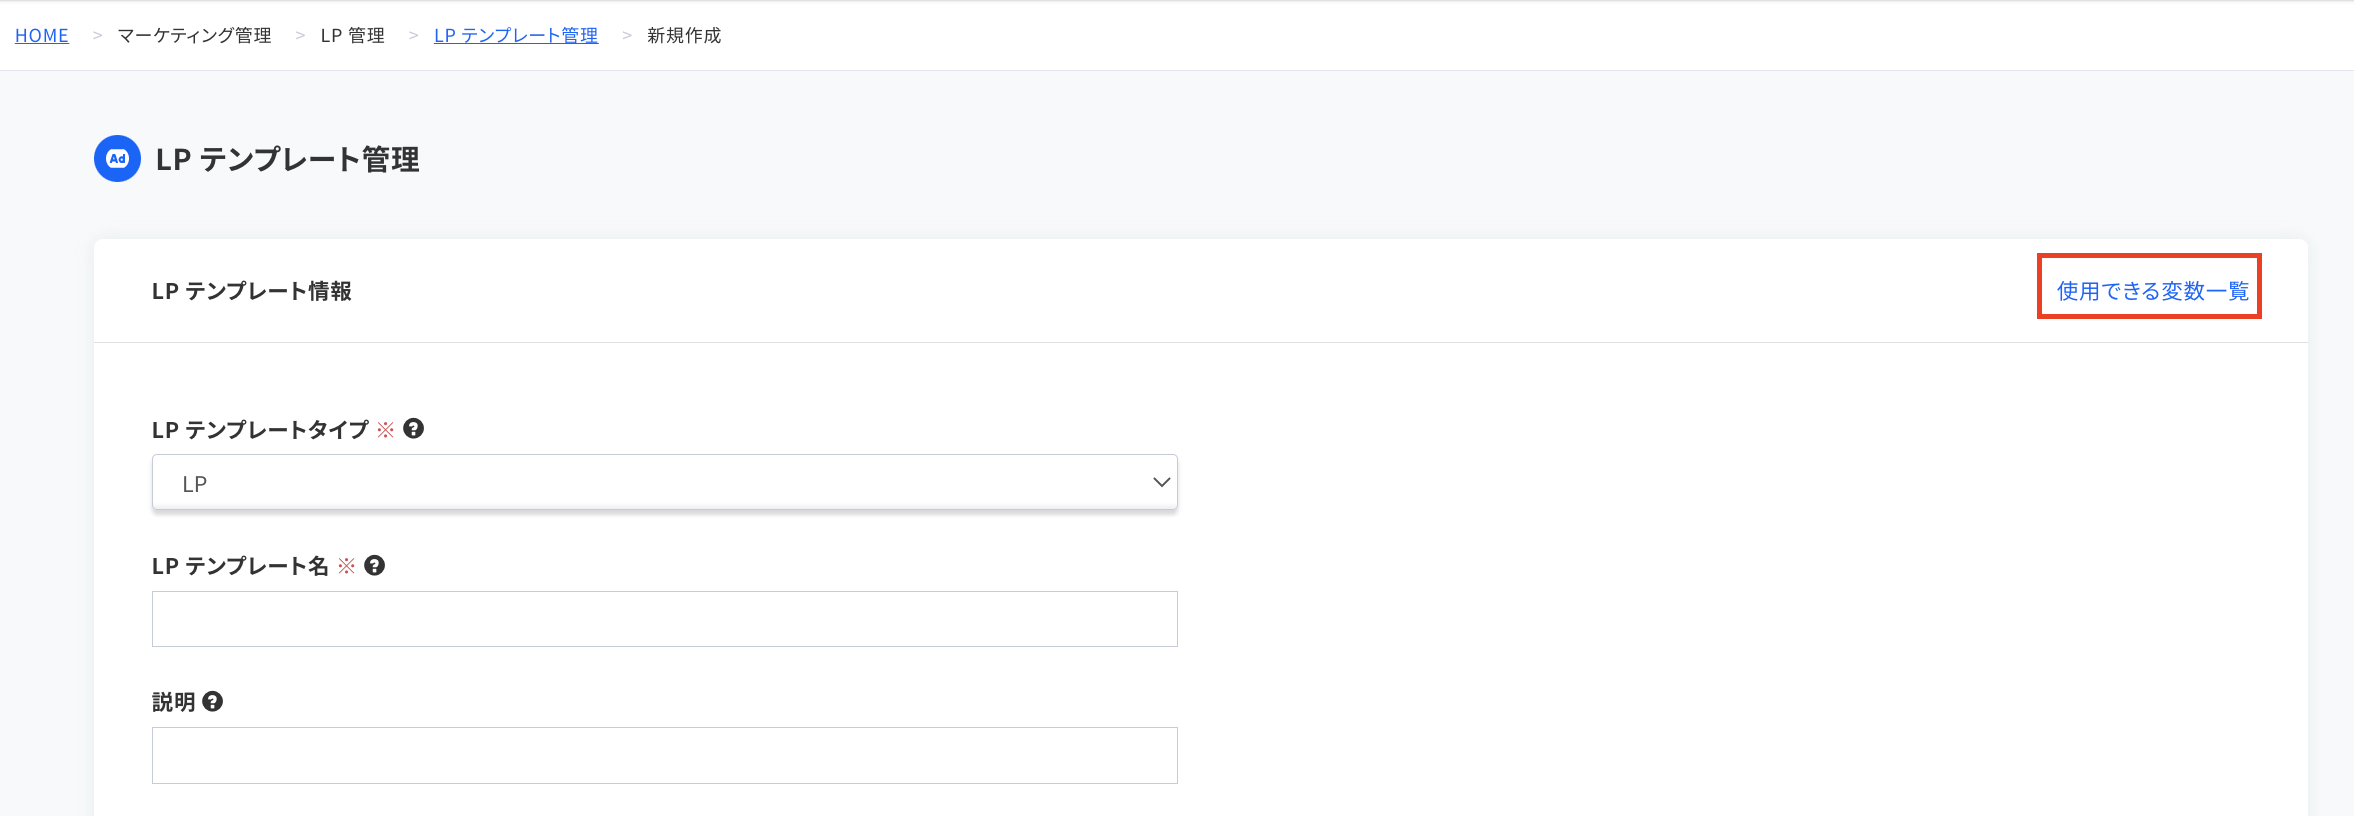Image resolution: width=2354 pixels, height=816 pixels.
Task: Click 新規作成 breadcrumb item
Action: 684,36
